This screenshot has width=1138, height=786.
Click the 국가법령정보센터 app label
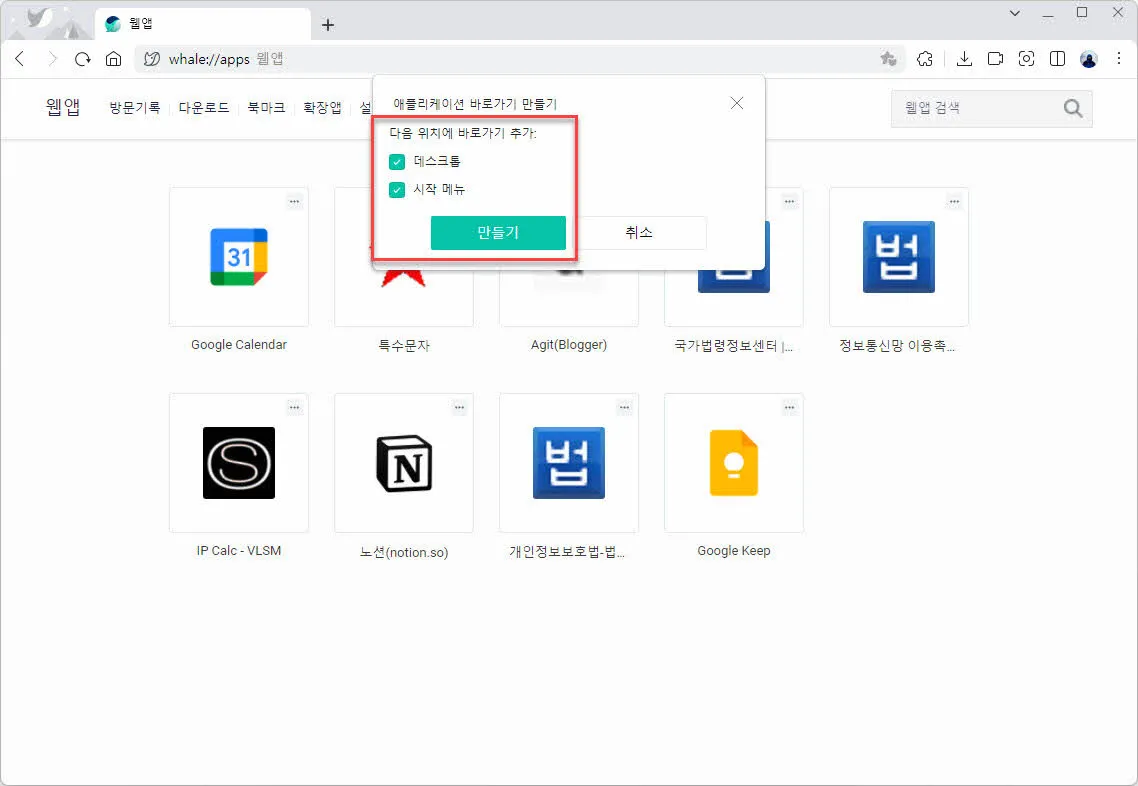(x=734, y=346)
